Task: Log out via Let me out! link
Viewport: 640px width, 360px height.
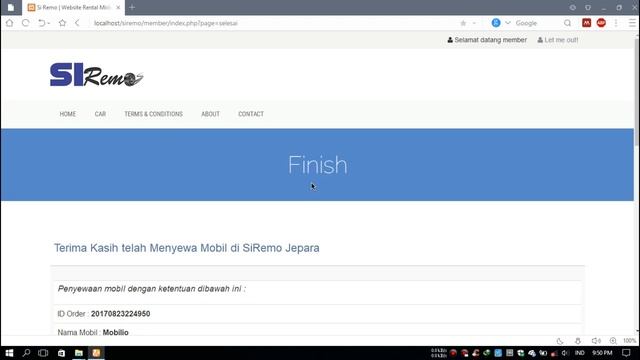Action: click(558, 40)
